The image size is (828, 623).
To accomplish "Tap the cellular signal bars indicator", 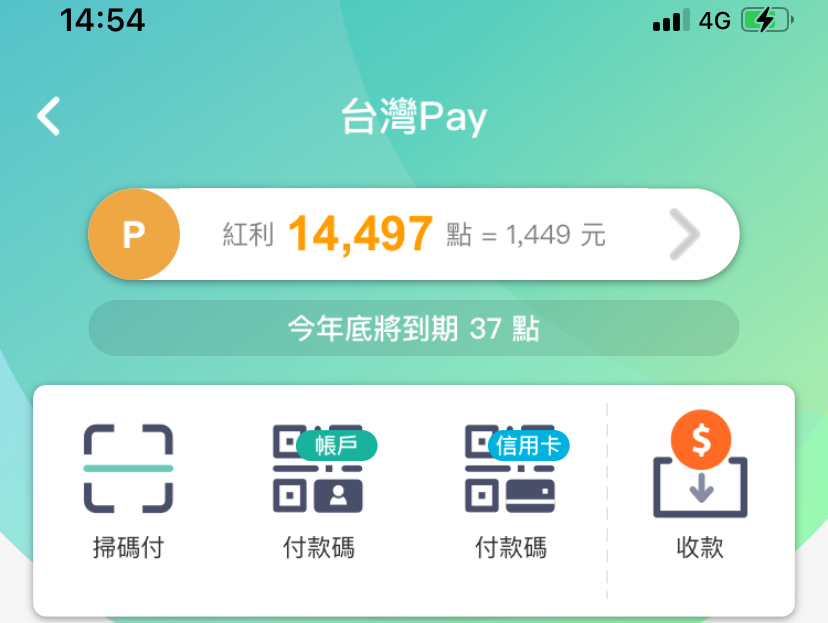I will (671, 21).
